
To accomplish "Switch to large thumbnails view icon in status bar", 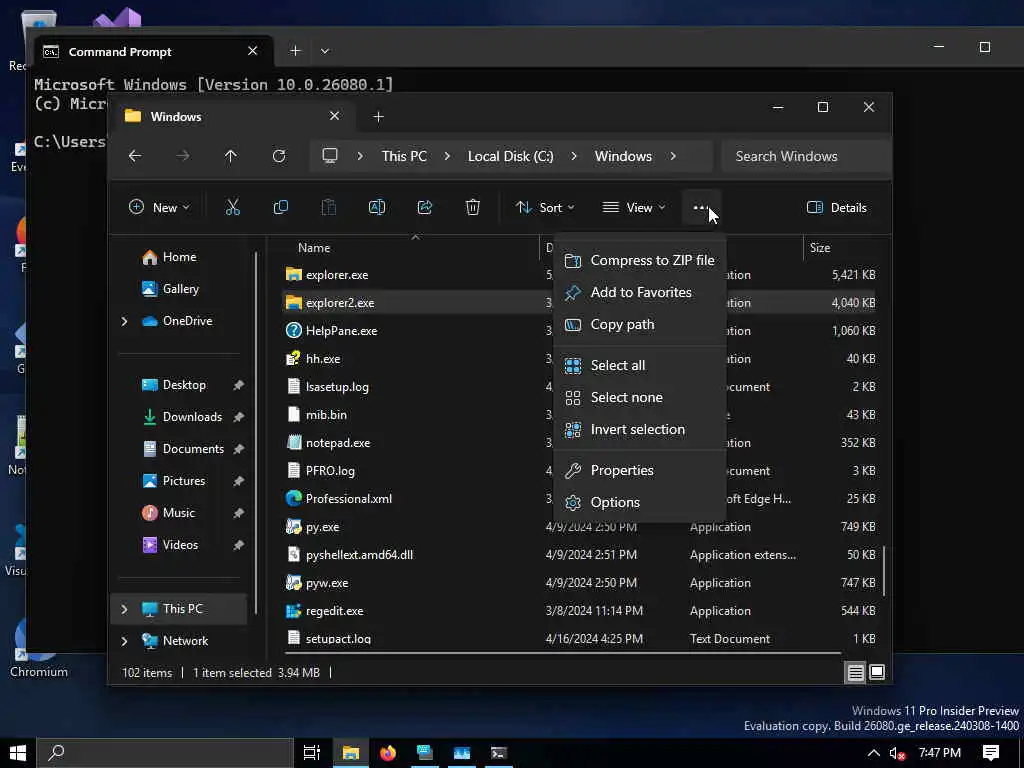I will [x=877, y=673].
